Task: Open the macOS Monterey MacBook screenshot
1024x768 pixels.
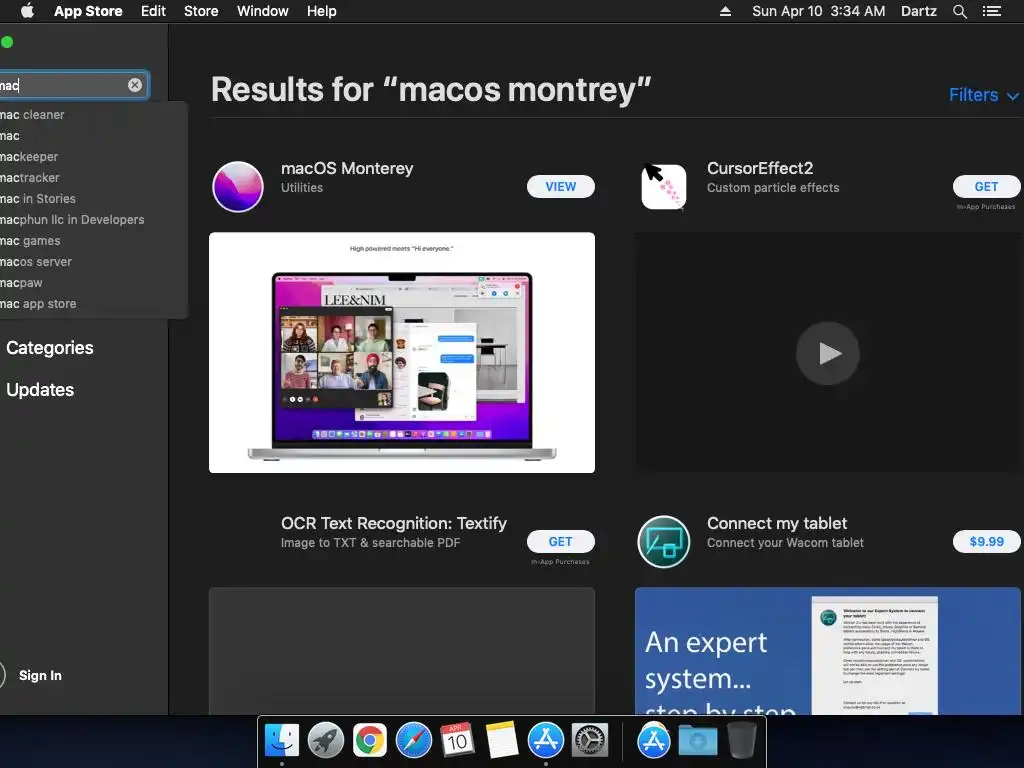Action: 402,353
